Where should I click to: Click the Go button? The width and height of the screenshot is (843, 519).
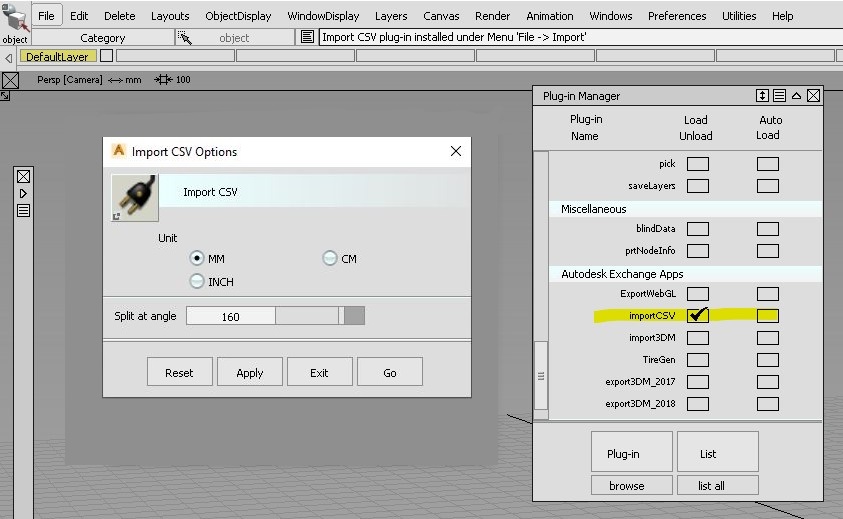pyautogui.click(x=390, y=372)
